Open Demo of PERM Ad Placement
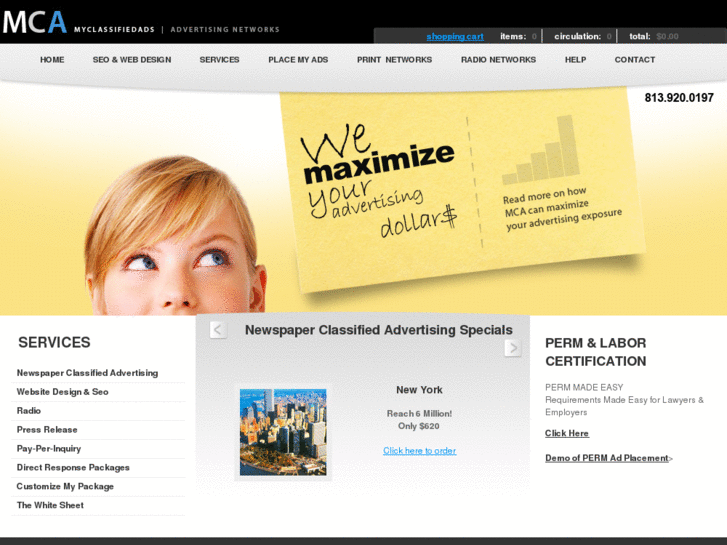Viewport: 727px width, 545px height. [x=607, y=458]
